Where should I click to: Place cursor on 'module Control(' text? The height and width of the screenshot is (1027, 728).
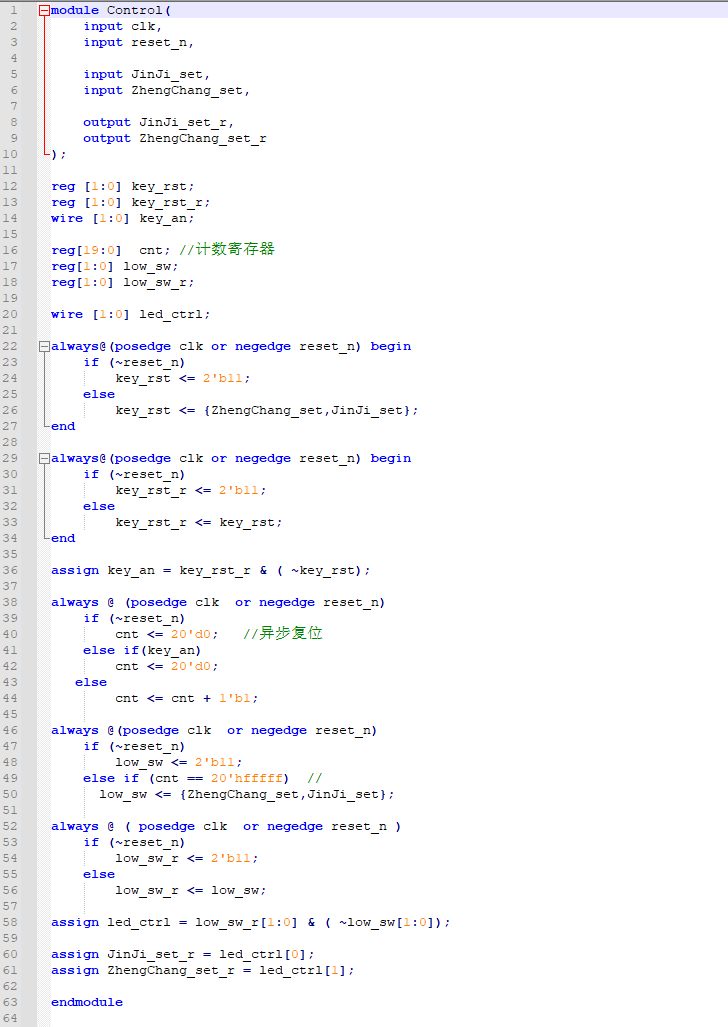tap(111, 10)
